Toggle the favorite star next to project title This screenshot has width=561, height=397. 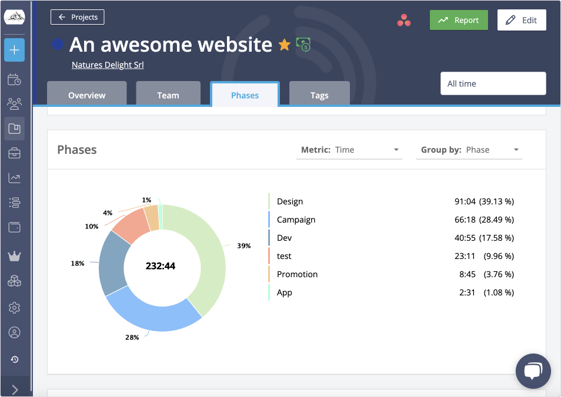point(284,45)
